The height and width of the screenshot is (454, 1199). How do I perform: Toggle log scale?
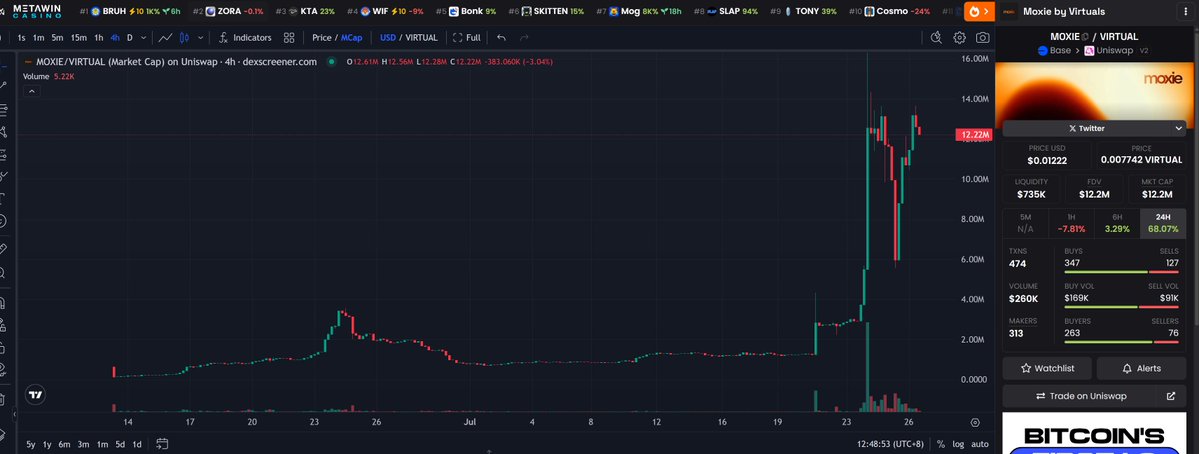[x=958, y=444]
